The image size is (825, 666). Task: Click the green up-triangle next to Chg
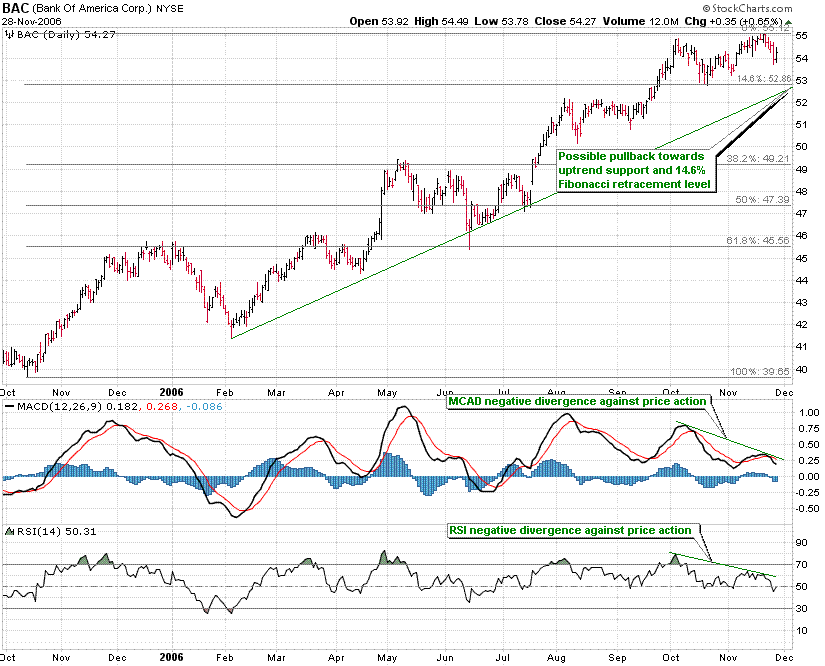(x=788, y=22)
